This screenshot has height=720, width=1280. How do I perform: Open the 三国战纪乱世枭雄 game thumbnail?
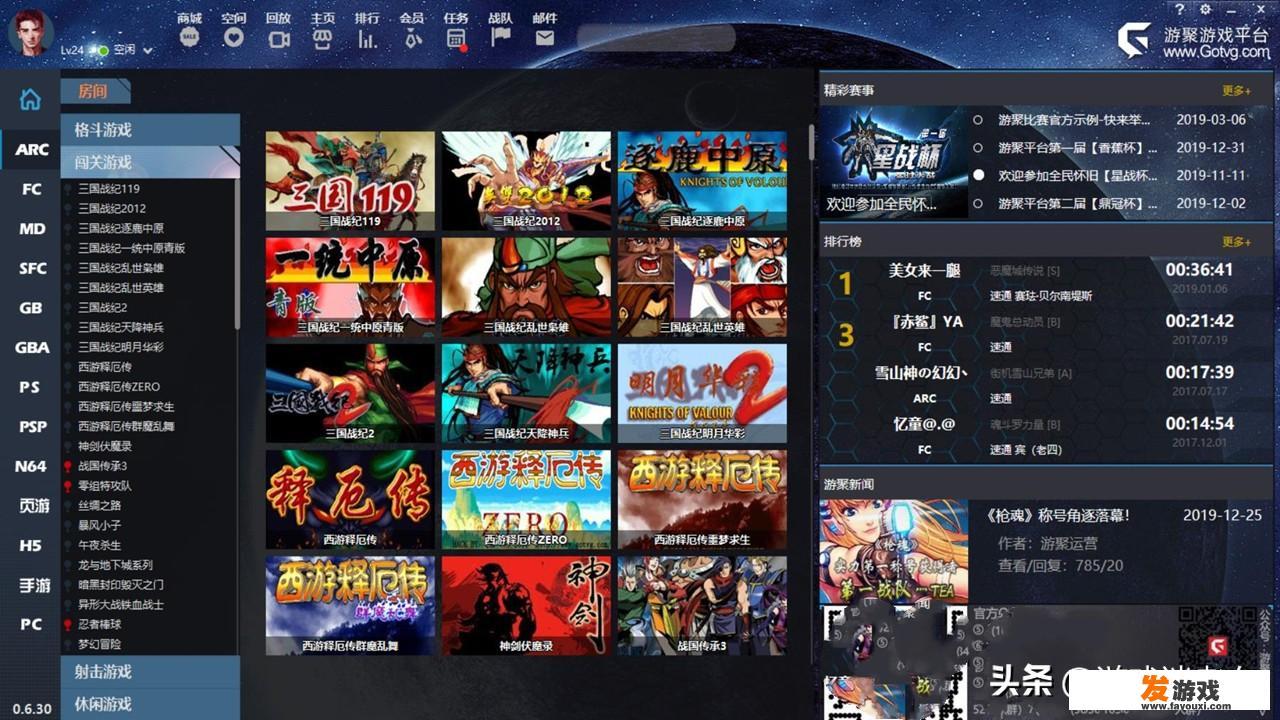[526, 287]
